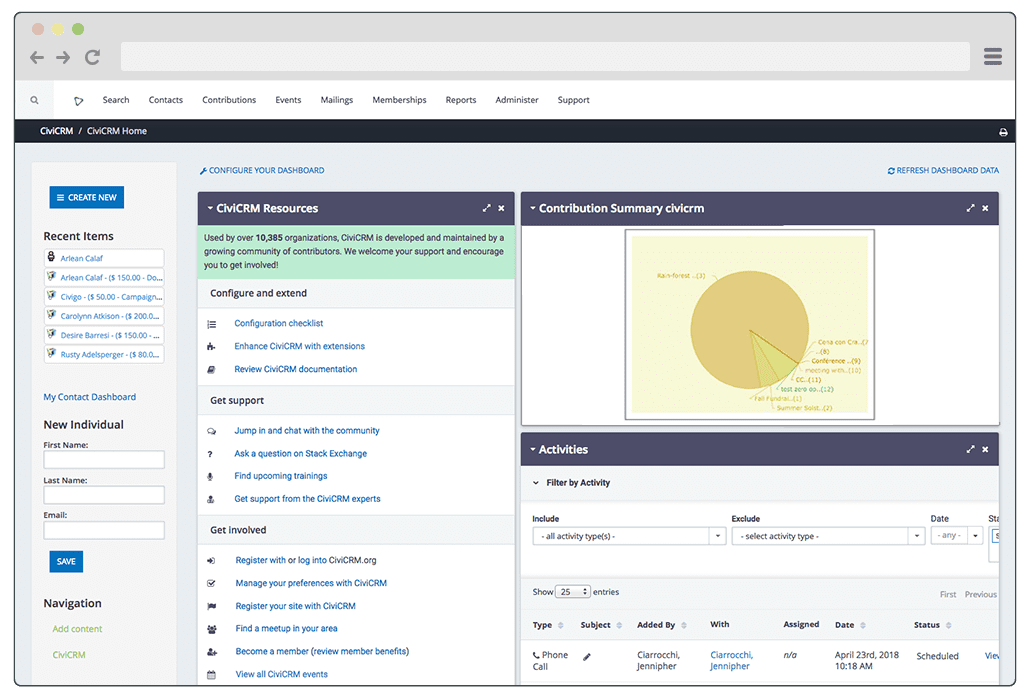Image resolution: width=1030 pixels, height=698 pixels.
Task: Open the Reports menu
Action: pos(460,99)
